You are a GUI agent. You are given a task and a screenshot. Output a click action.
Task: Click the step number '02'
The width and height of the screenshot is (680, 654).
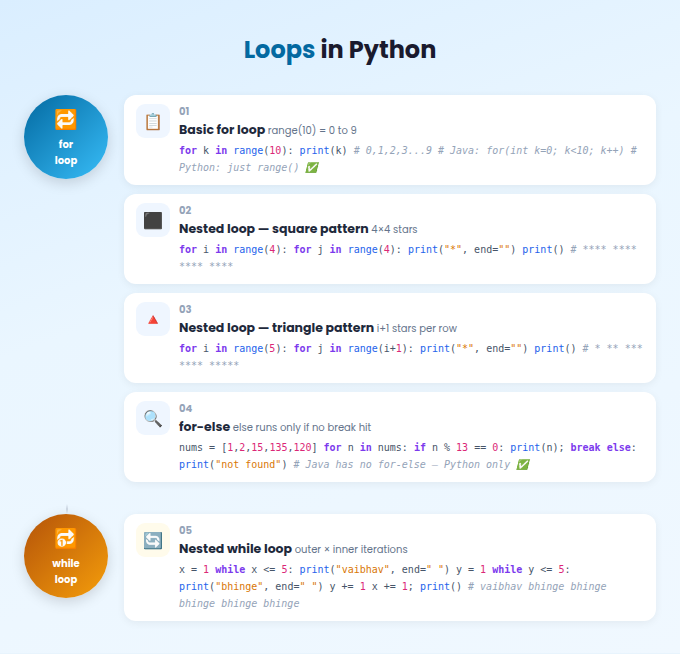point(185,210)
